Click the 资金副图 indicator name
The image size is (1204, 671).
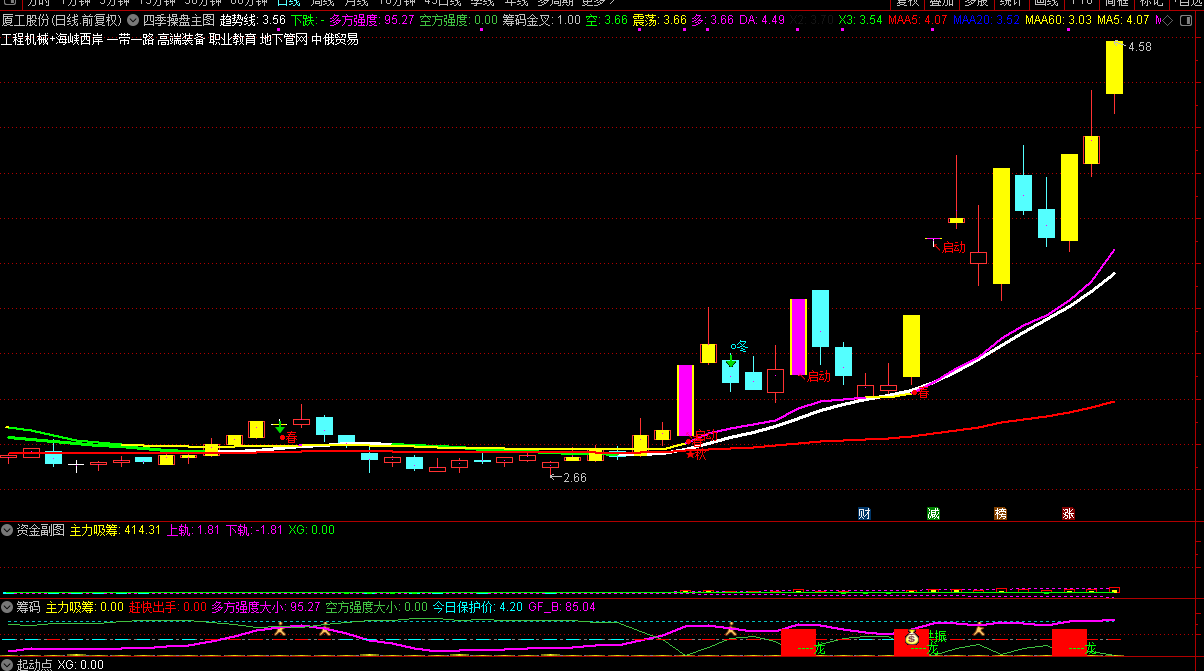(x=40, y=530)
